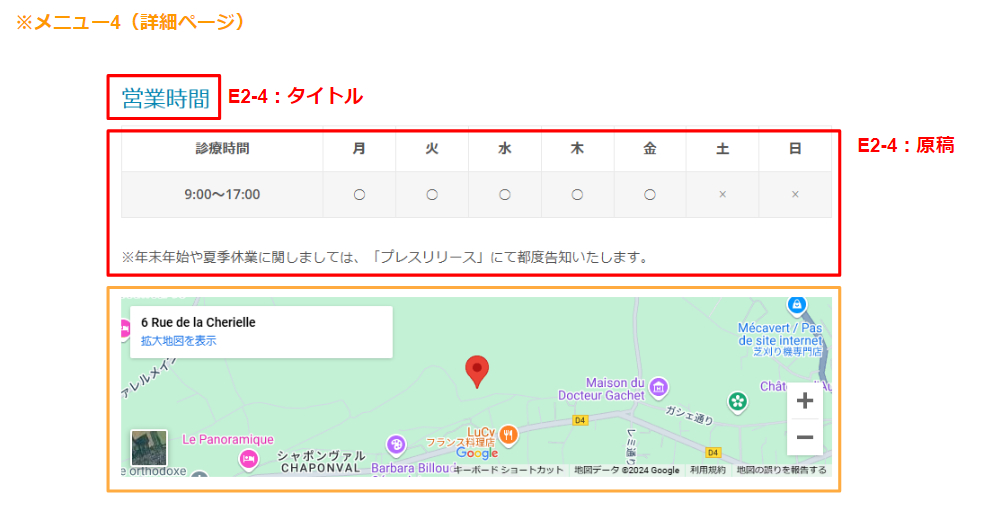The image size is (1000, 530).
Task: Click the 9:00～17:00 cell
Action: pyautogui.click(x=222, y=195)
